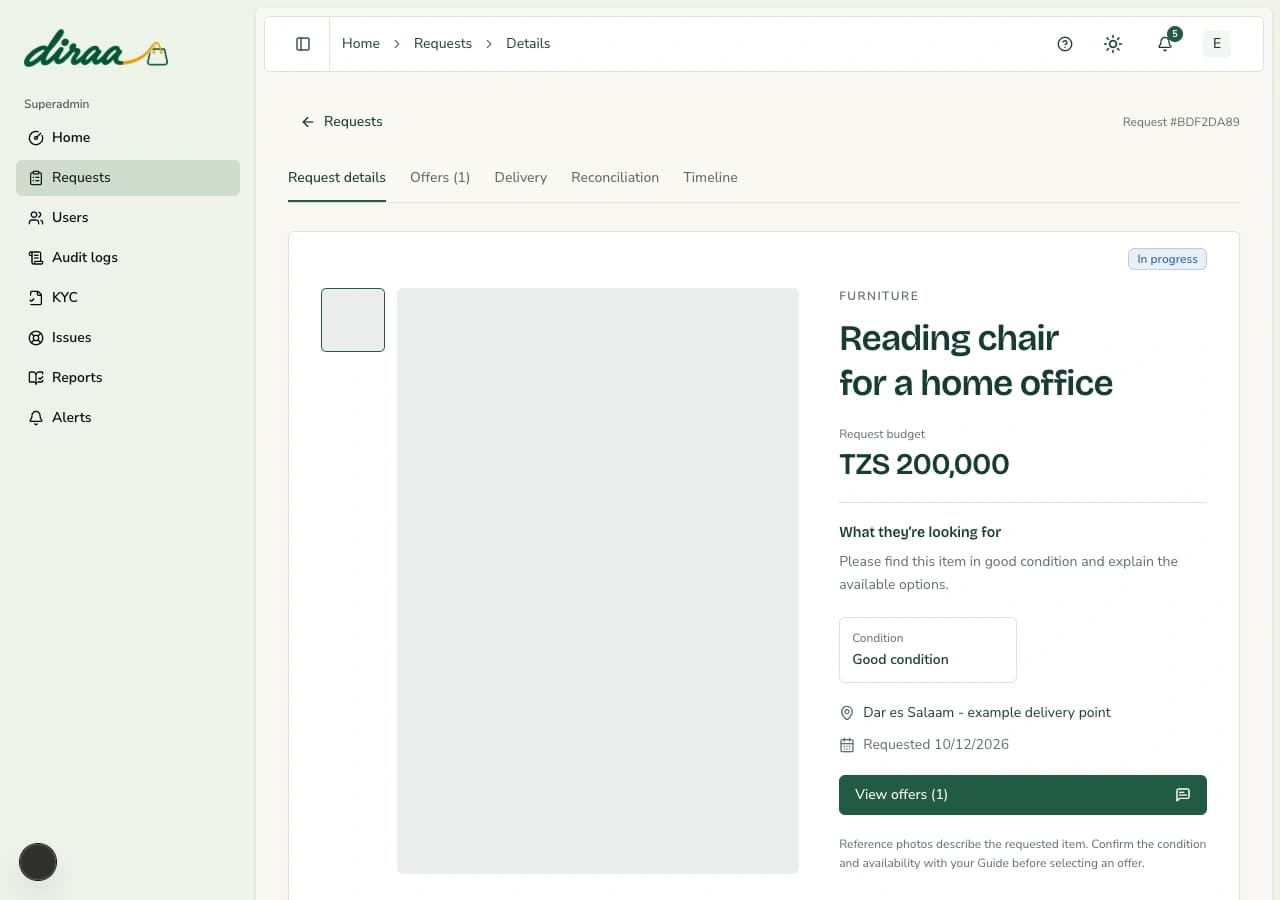Switch to the Delivery tab

tap(521, 177)
